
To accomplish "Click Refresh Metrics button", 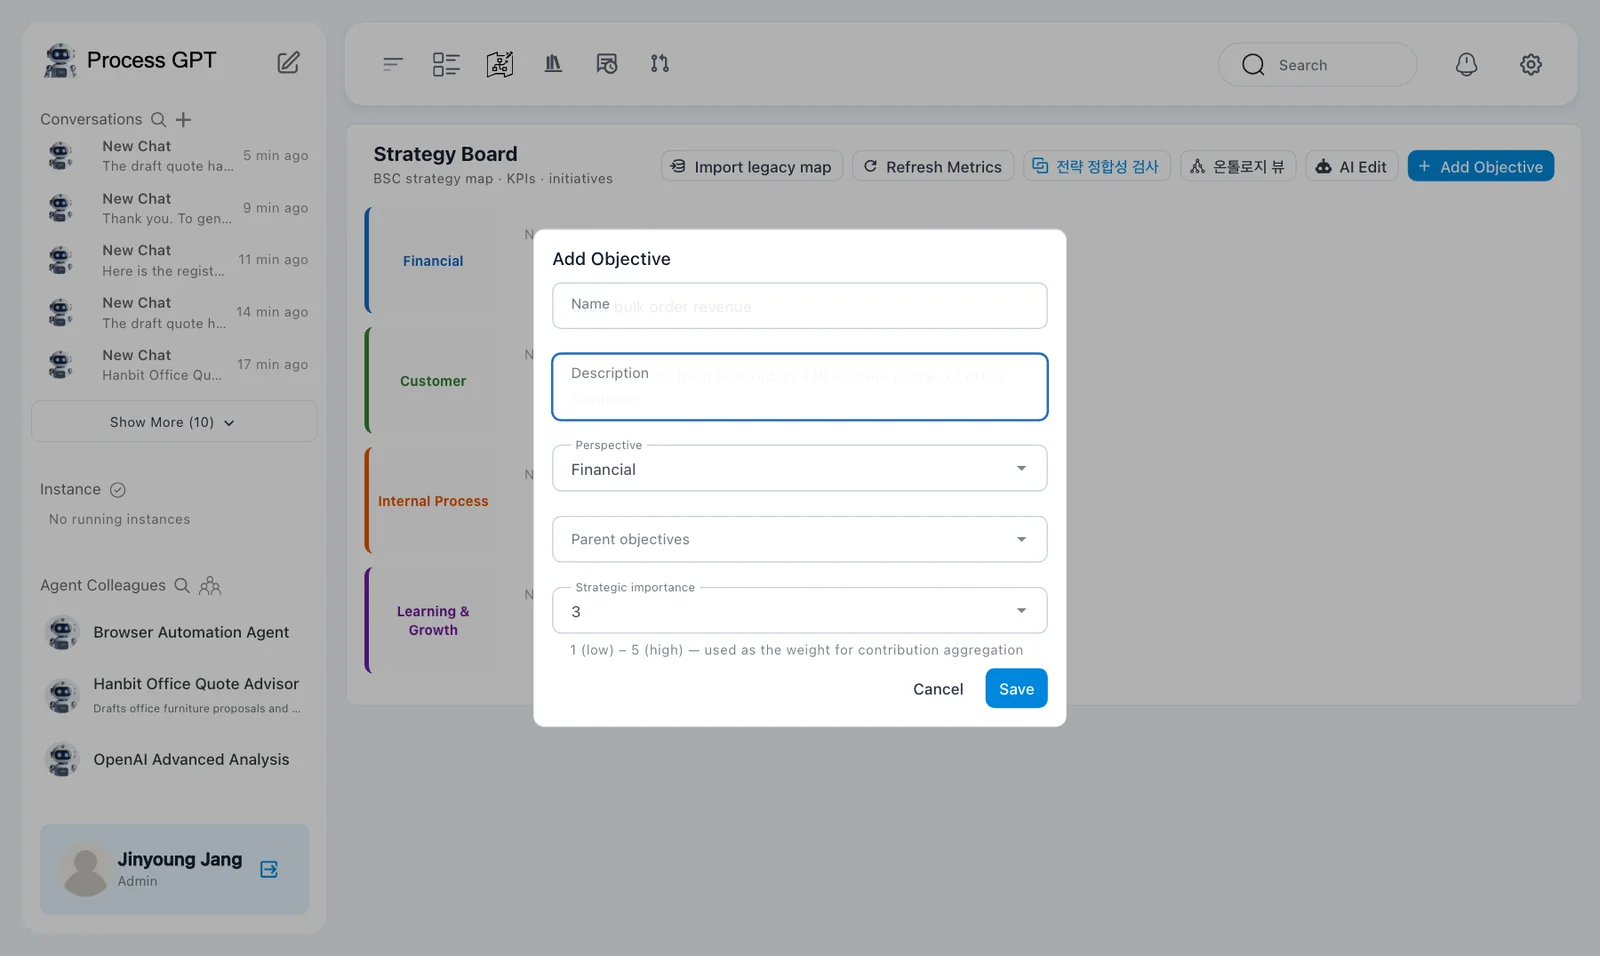I will pos(933,167).
